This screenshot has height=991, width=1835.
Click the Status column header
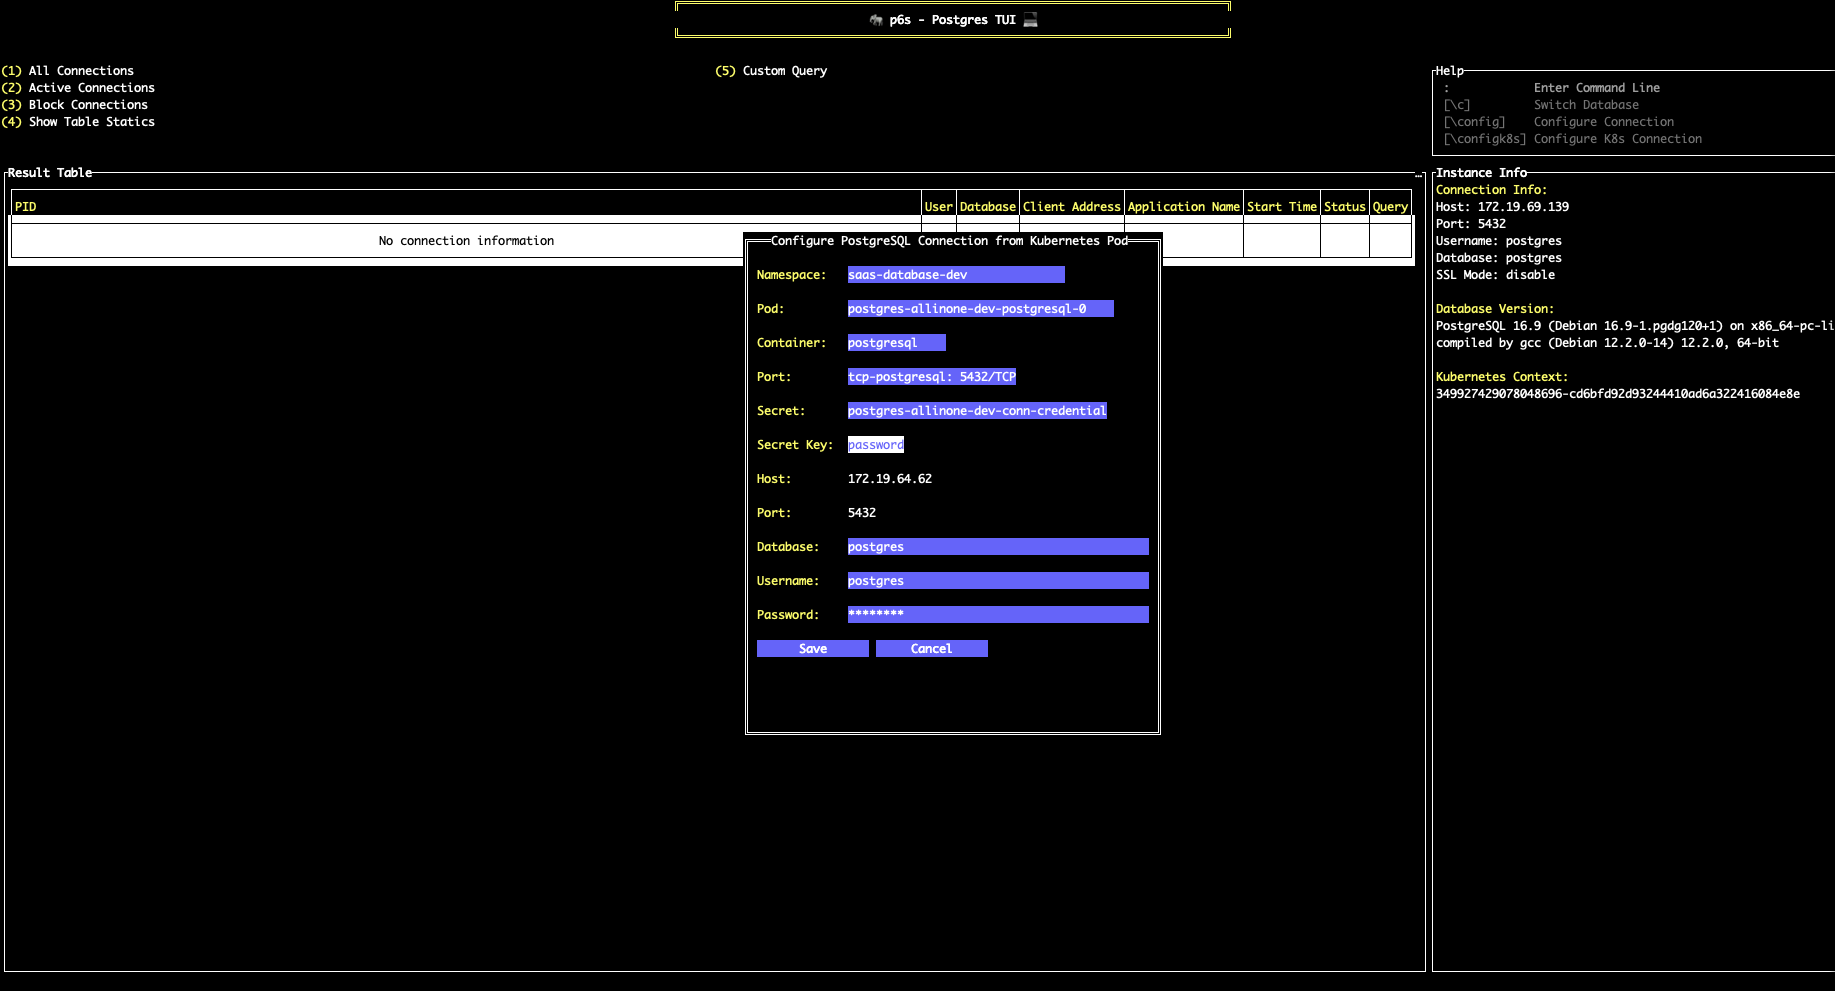click(x=1345, y=207)
